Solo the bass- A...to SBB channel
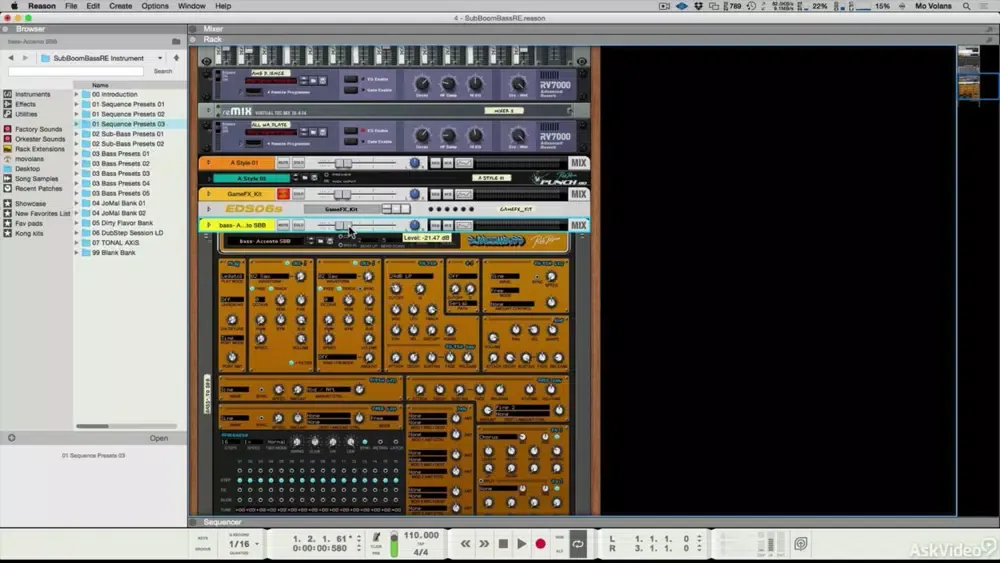 point(298,225)
